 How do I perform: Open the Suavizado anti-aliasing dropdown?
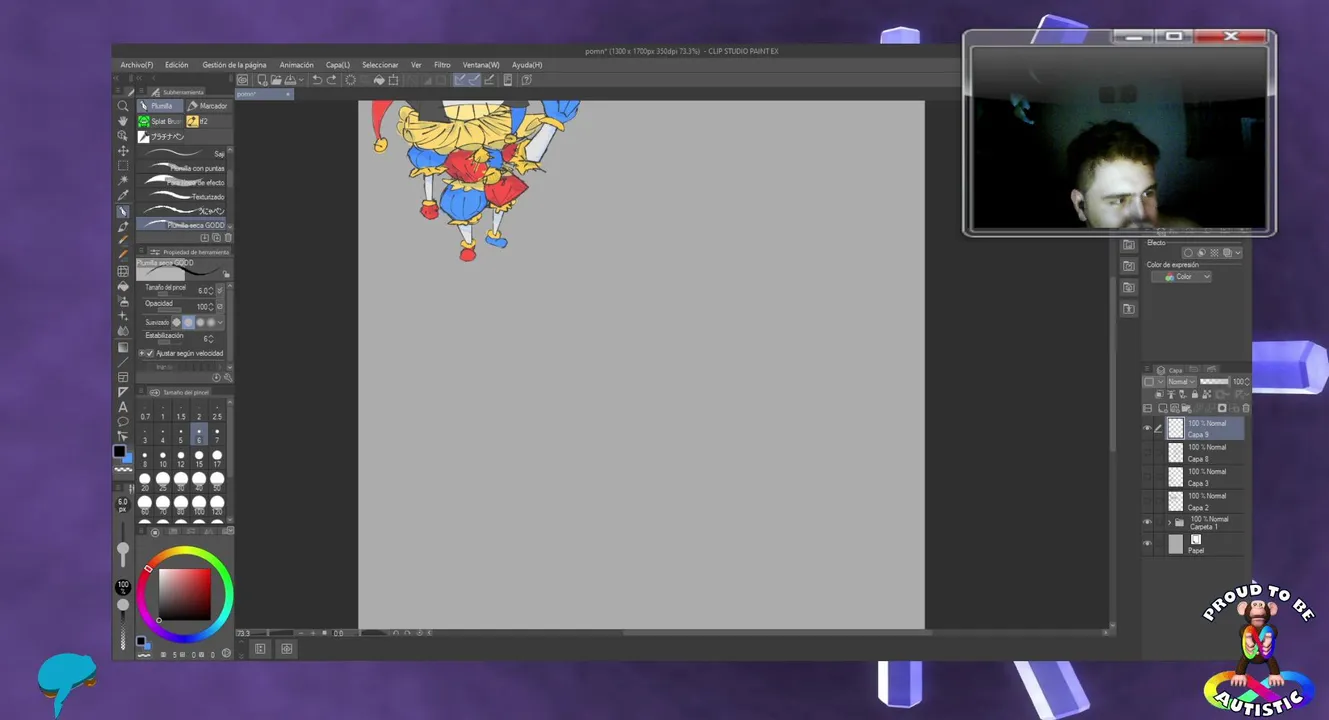(220, 322)
